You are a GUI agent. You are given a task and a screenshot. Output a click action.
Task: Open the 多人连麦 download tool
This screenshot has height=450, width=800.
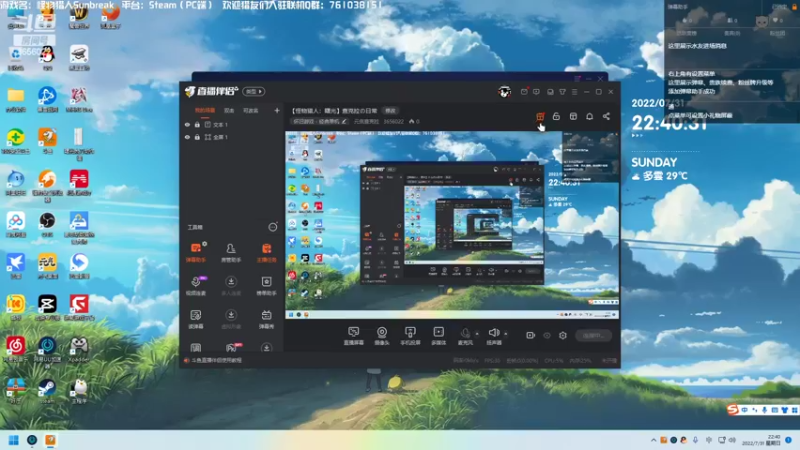point(231,286)
